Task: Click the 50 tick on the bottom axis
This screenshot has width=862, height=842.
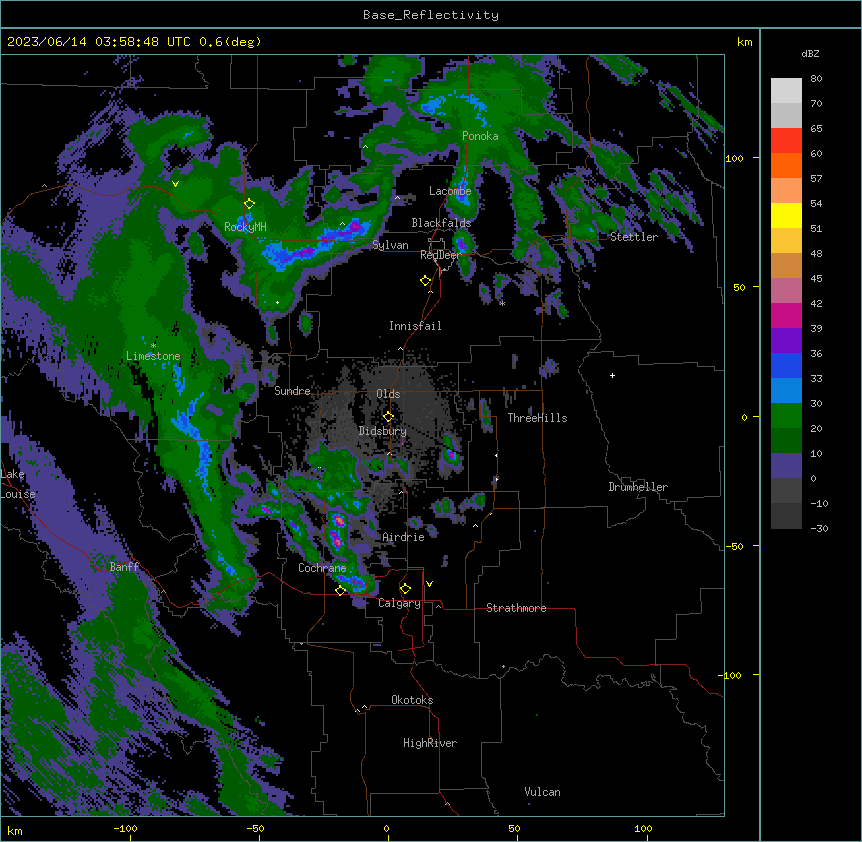Action: 514,828
